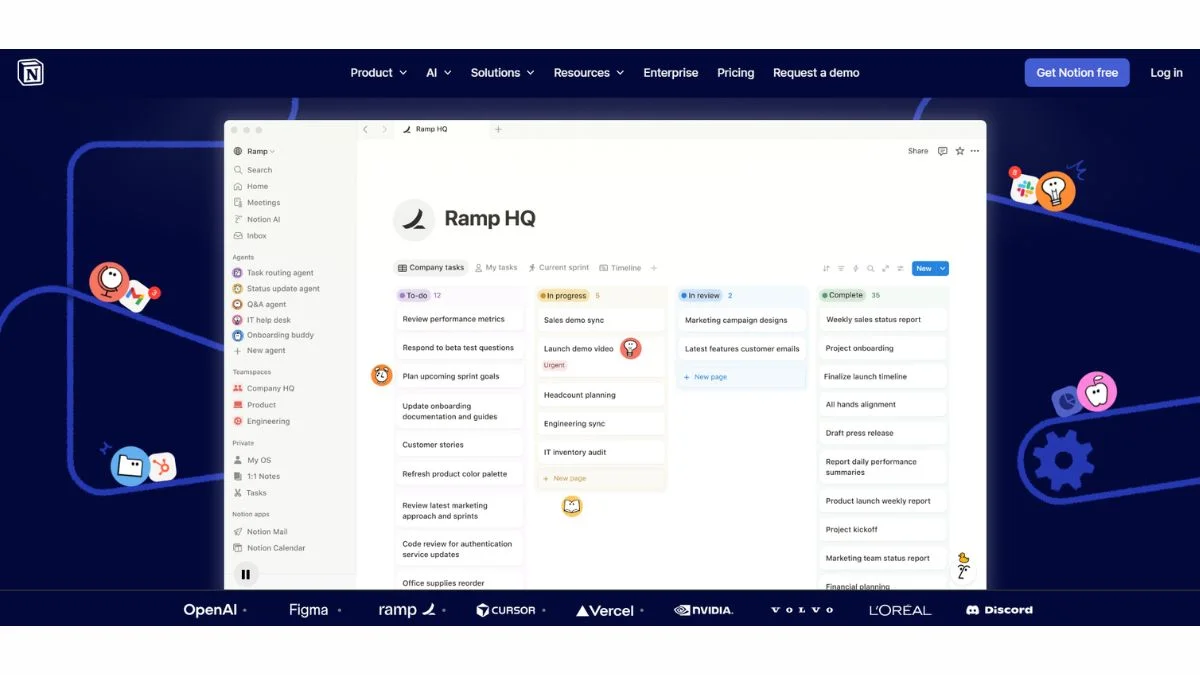Open the Weekly sales status report card

coord(882,320)
